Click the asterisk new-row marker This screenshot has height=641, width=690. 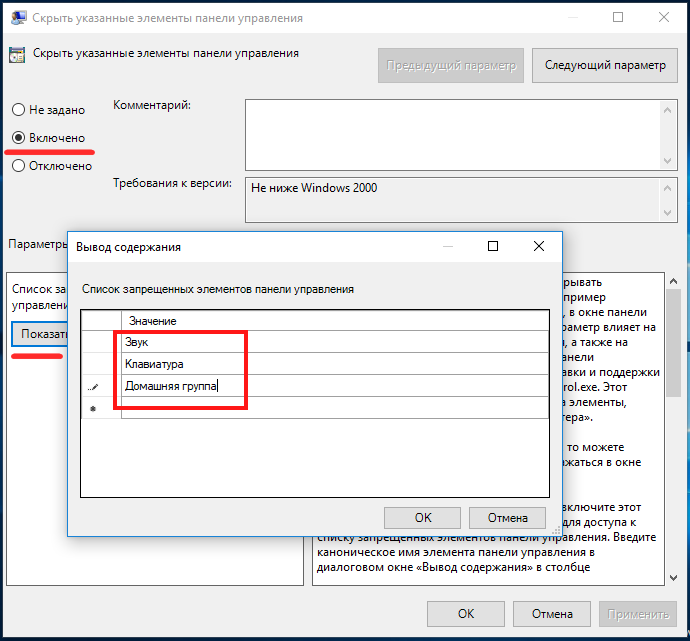click(93, 409)
